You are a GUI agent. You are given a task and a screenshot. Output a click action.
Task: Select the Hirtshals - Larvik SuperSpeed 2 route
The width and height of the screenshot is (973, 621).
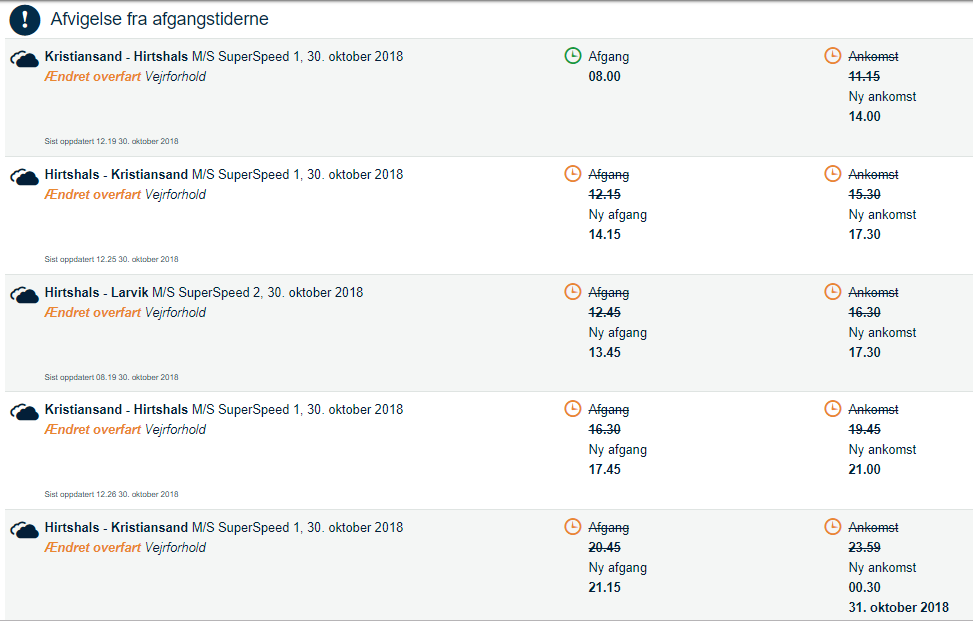(x=204, y=292)
